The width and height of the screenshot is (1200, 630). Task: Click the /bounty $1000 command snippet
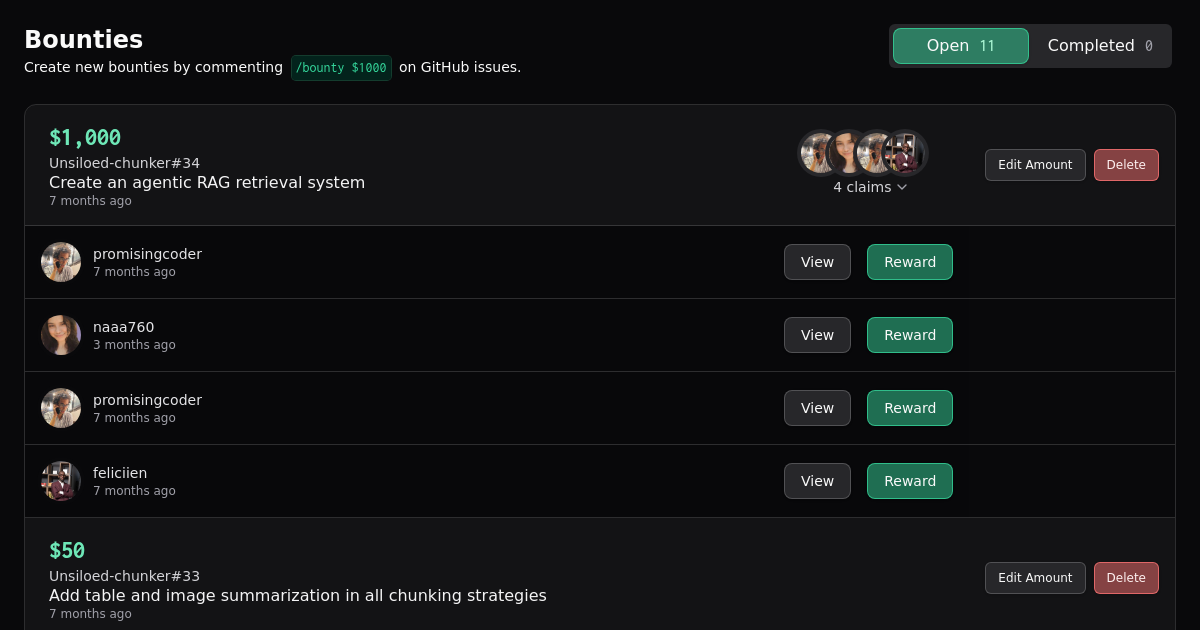[x=341, y=68]
